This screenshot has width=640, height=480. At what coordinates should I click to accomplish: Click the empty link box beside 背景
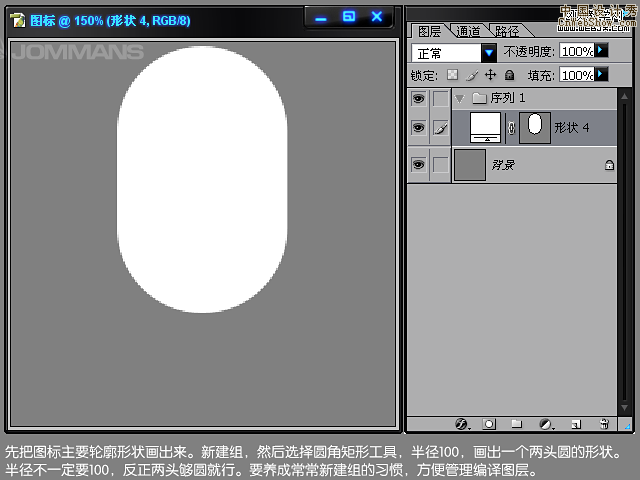tap(440, 165)
